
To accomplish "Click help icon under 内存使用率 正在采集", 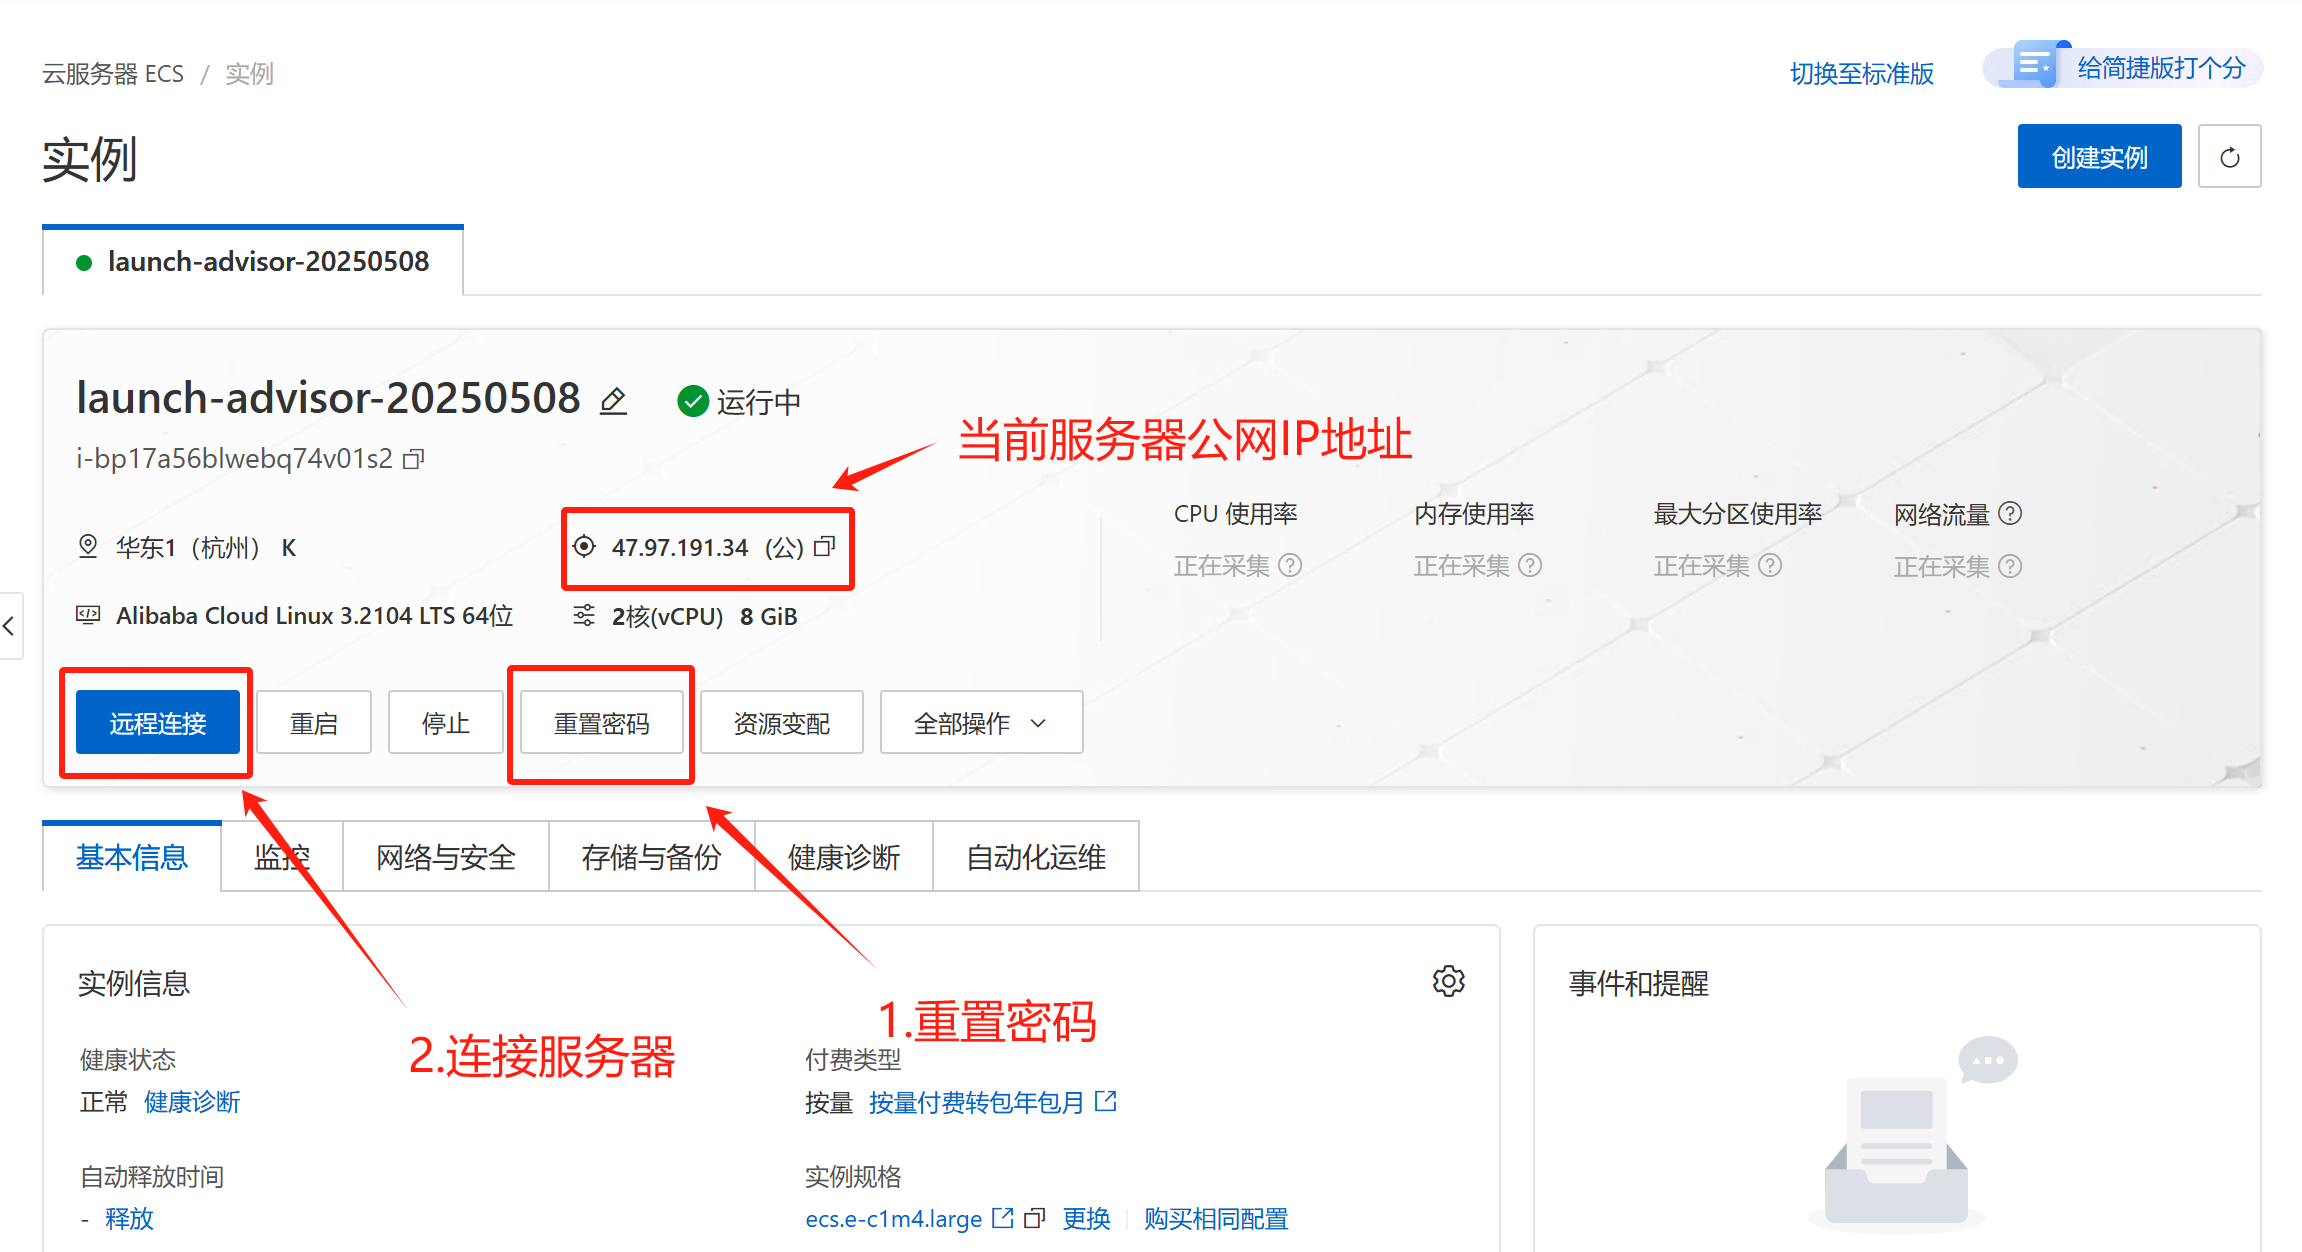I will 1530,566.
